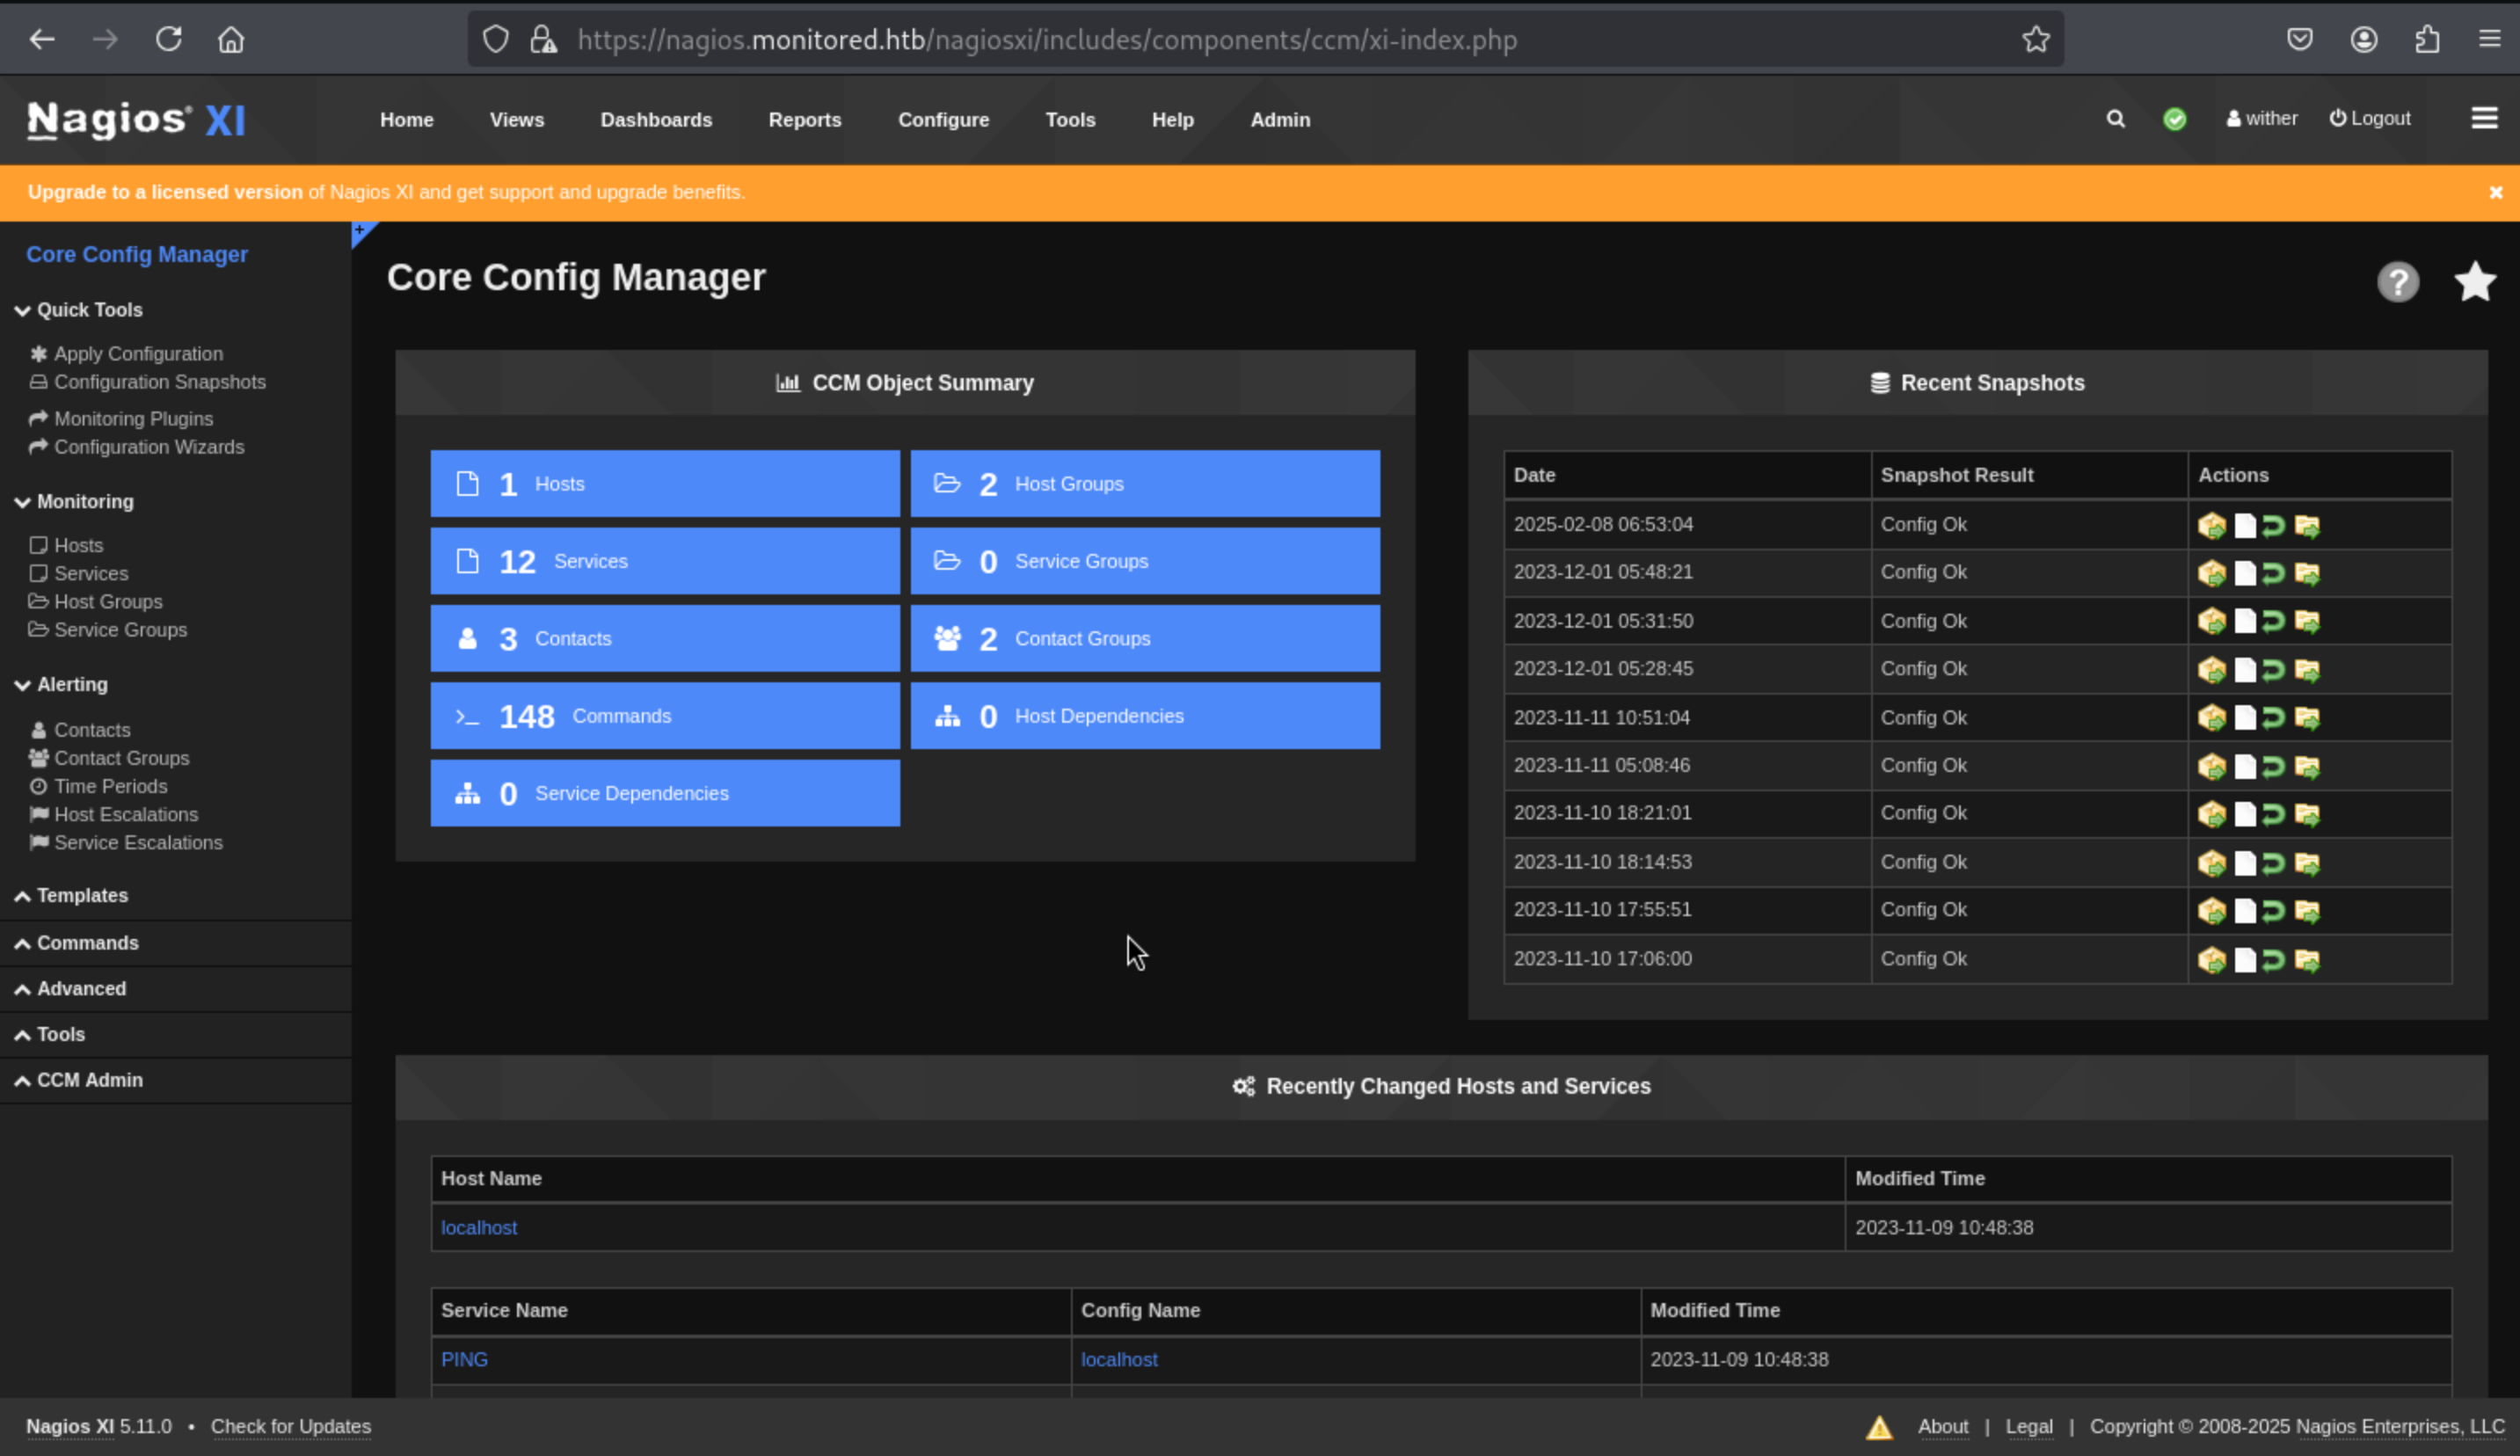The height and width of the screenshot is (1456, 2520).
Task: Open the search magnifier in Nagios header
Action: [2115, 119]
